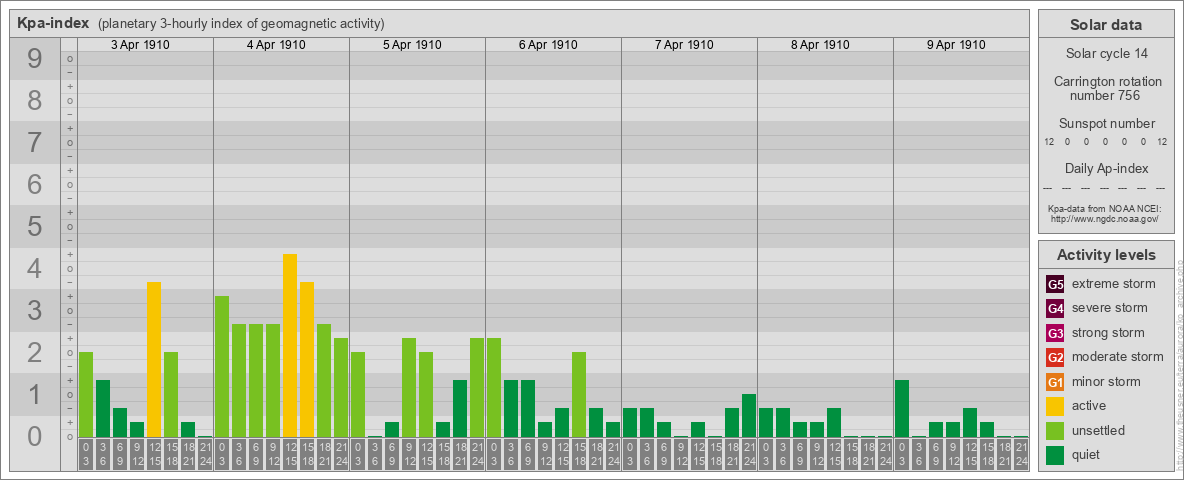The image size is (1184, 480).
Task: Select the '7 Apr 1910' date header
Action: click(x=684, y=45)
